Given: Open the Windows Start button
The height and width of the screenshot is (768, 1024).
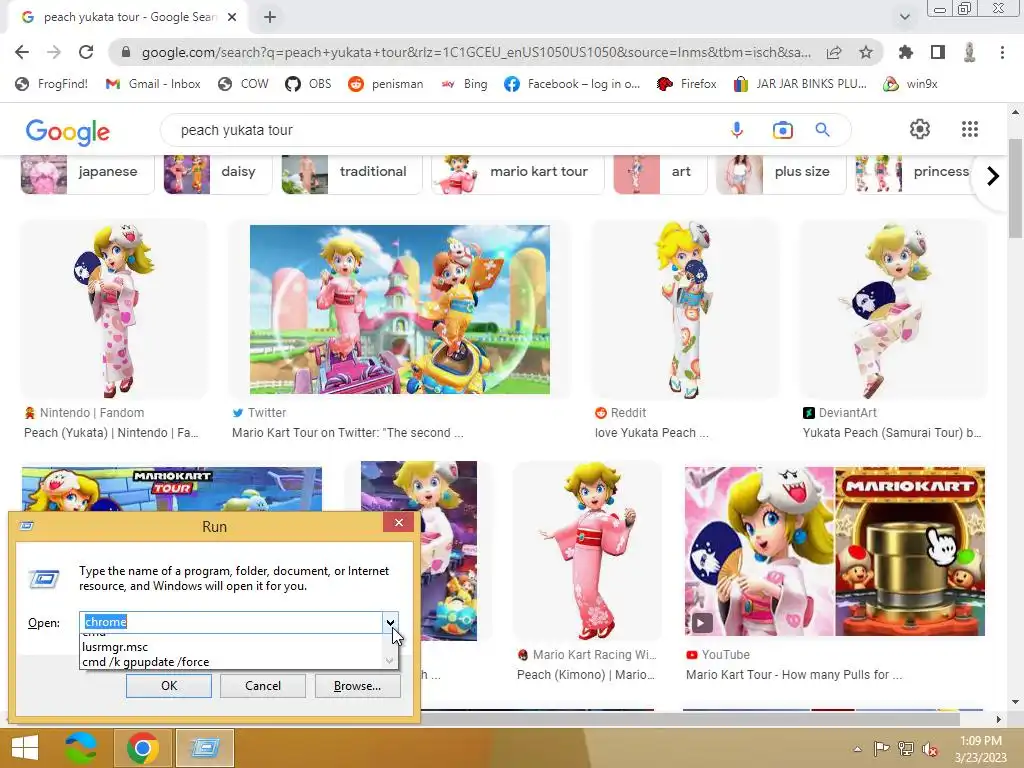Looking at the screenshot, I should click(25, 748).
